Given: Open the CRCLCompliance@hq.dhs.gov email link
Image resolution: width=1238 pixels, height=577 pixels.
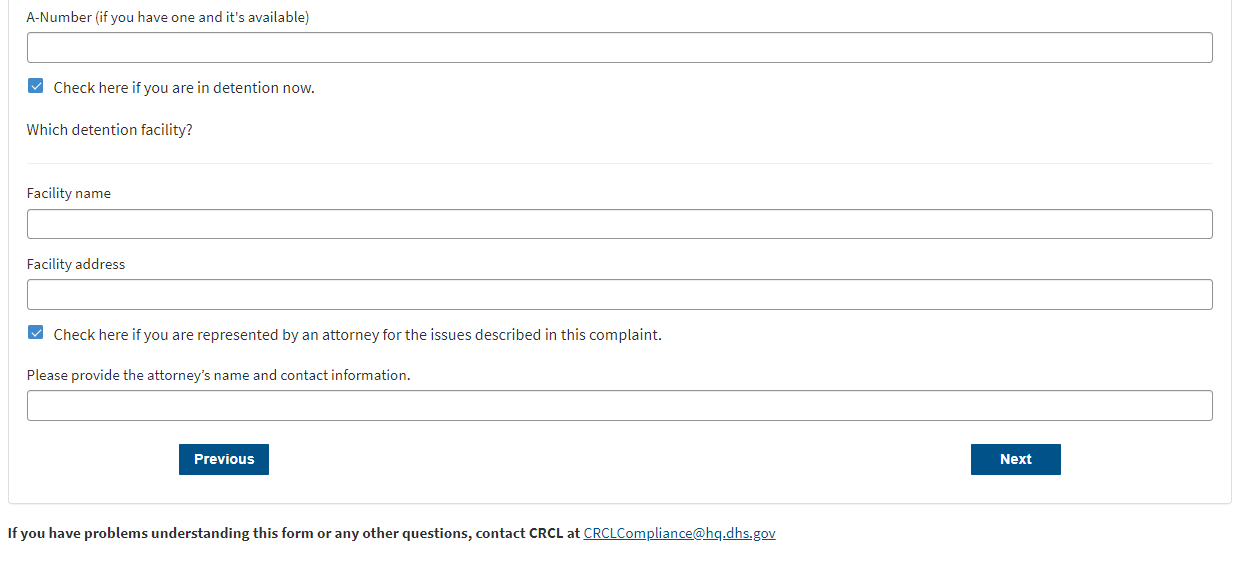Looking at the screenshot, I should pyautogui.click(x=679, y=533).
